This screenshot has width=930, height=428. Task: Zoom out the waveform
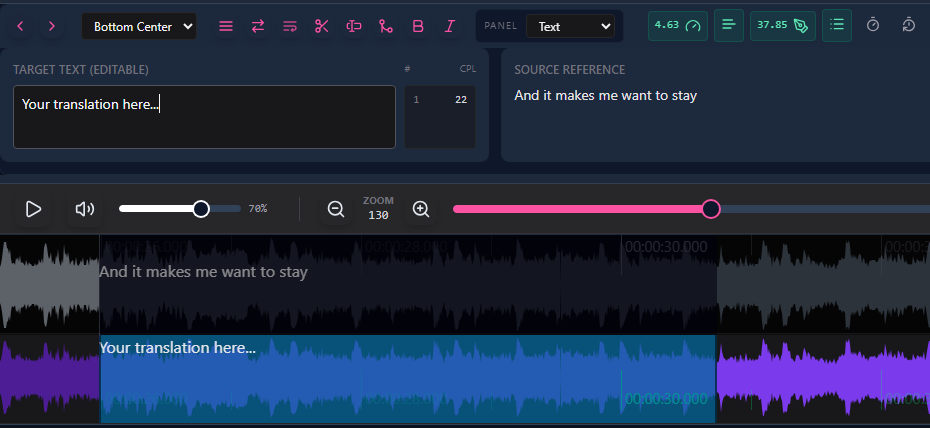336,209
